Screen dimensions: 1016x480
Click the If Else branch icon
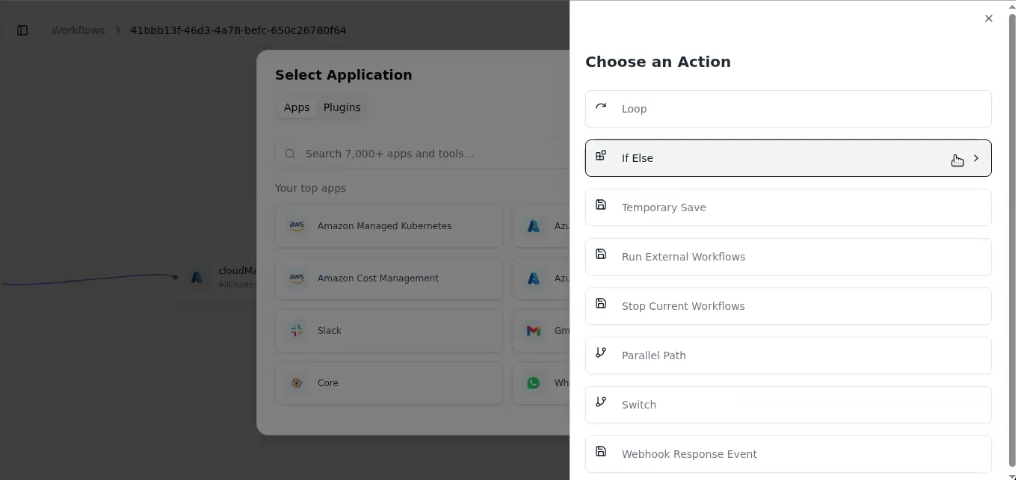601,155
